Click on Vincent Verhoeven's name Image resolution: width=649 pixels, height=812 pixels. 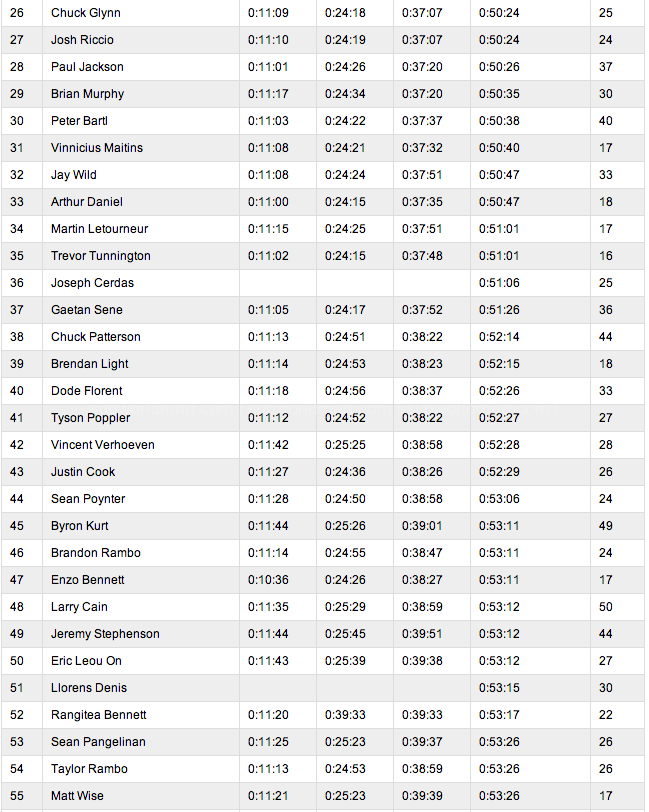(103, 445)
